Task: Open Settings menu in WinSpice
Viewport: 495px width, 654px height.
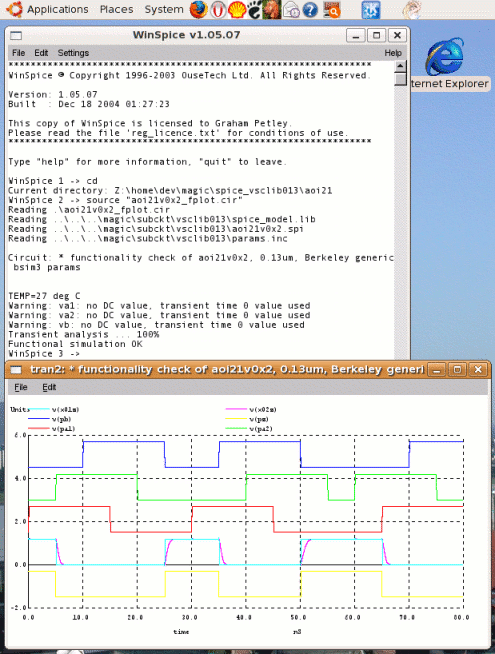Action: [73, 53]
